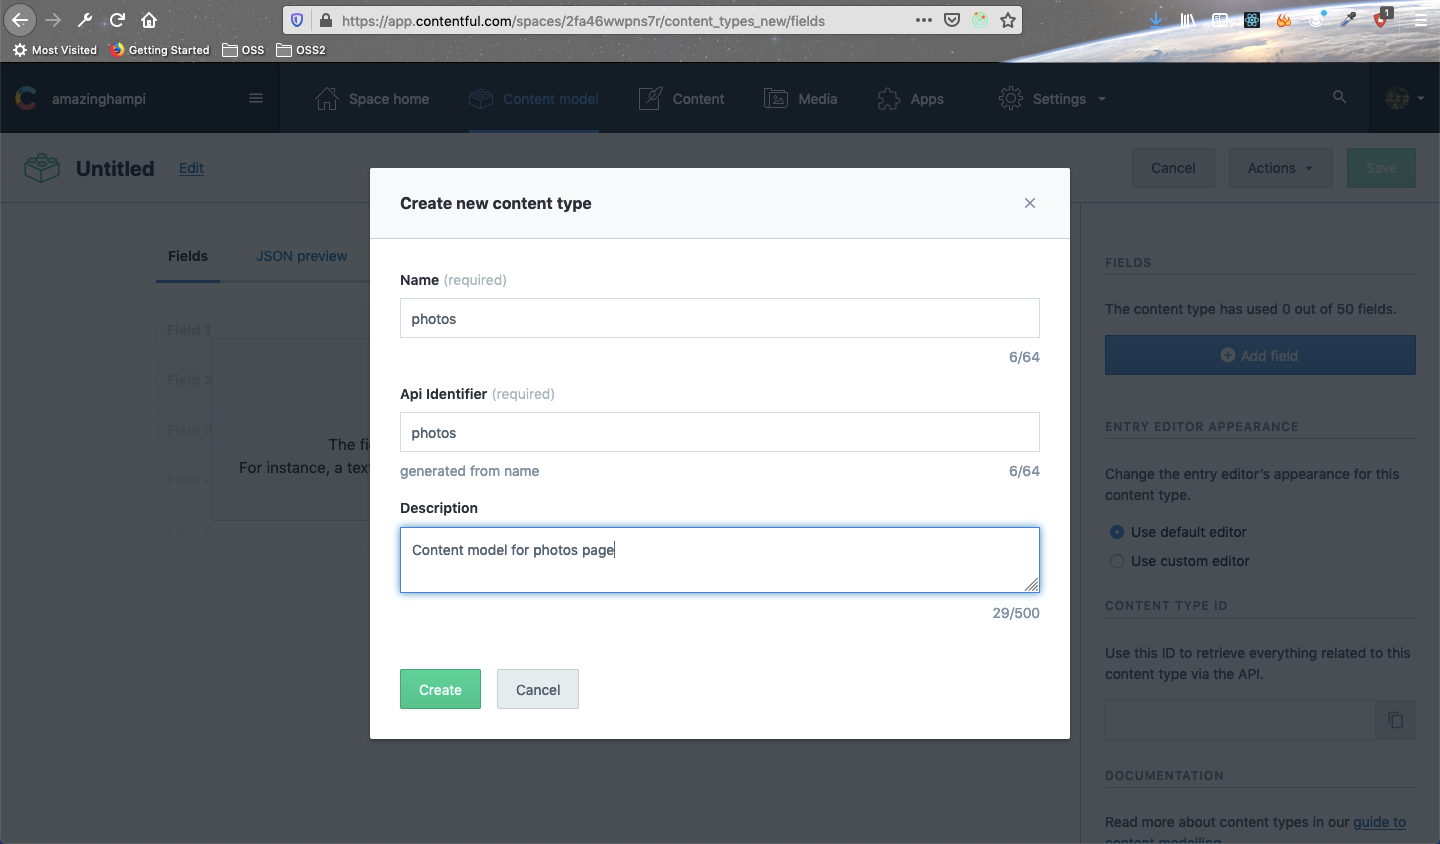Open the Firefox hamburger menu
The height and width of the screenshot is (844, 1440).
[1420, 20]
